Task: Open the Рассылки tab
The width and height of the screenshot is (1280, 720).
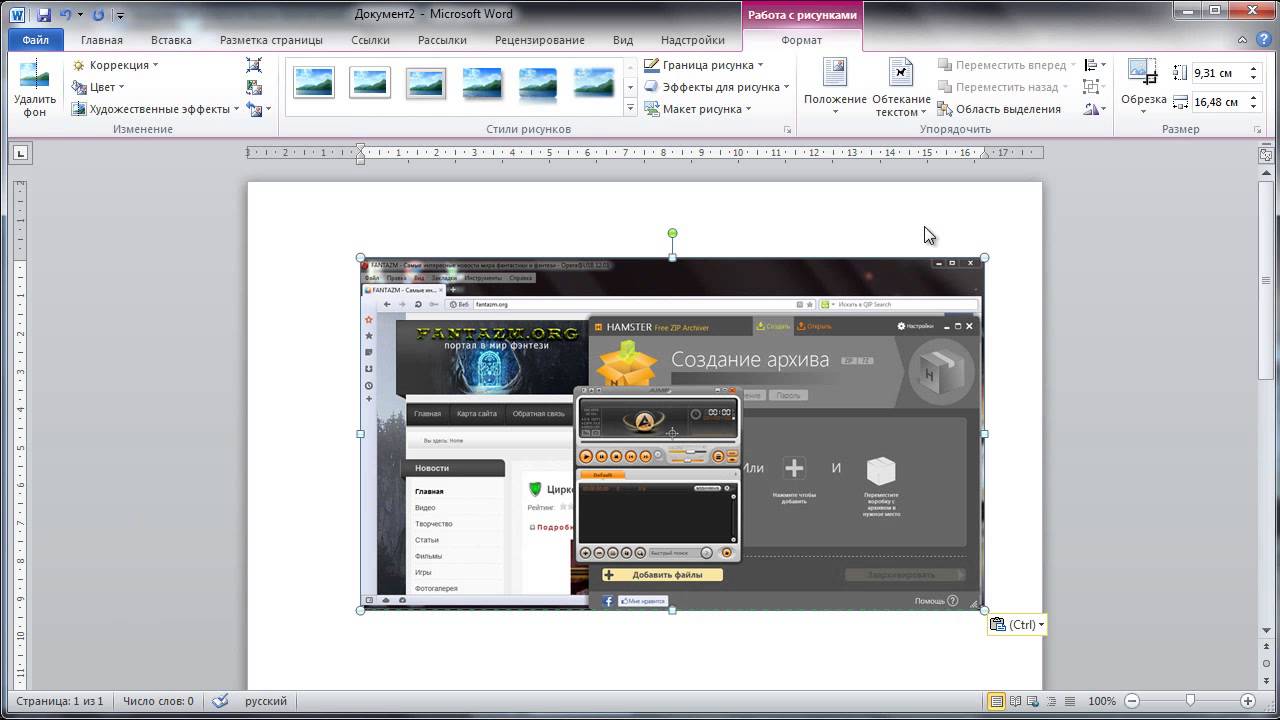Action: (x=442, y=40)
